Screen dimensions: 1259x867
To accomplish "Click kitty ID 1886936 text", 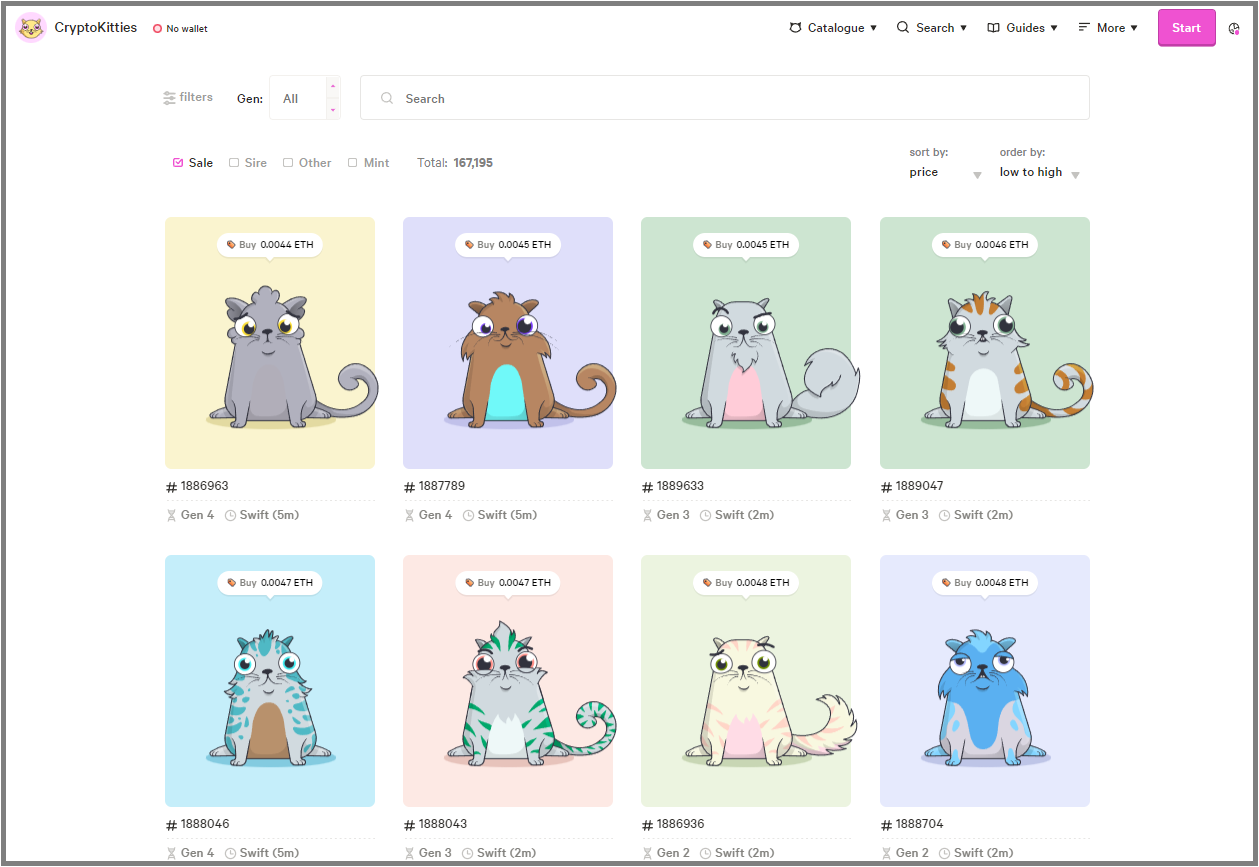I will 680,824.
